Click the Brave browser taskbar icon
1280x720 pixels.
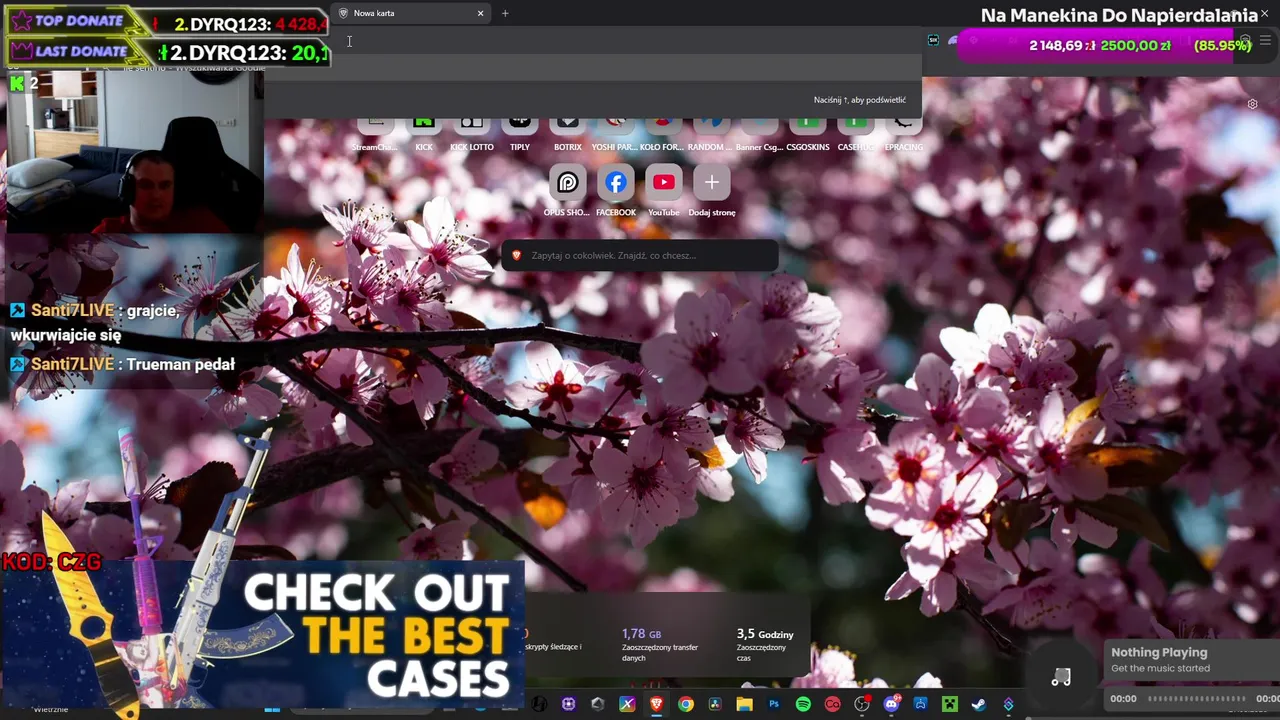click(x=656, y=704)
